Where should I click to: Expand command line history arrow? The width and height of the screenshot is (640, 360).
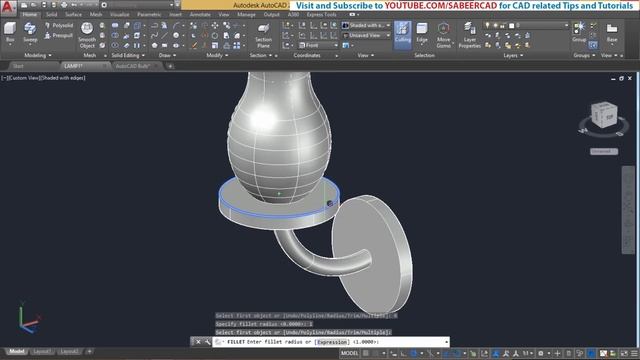[446, 342]
